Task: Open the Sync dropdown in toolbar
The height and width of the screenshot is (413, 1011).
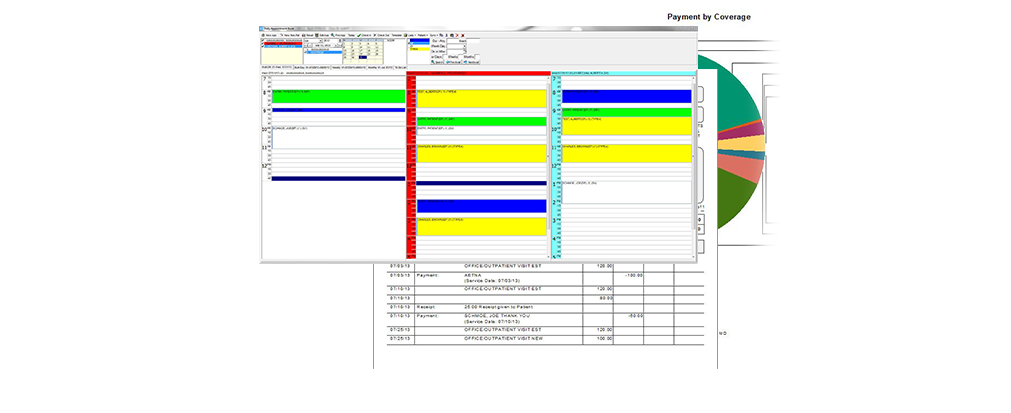Action: 433,35
